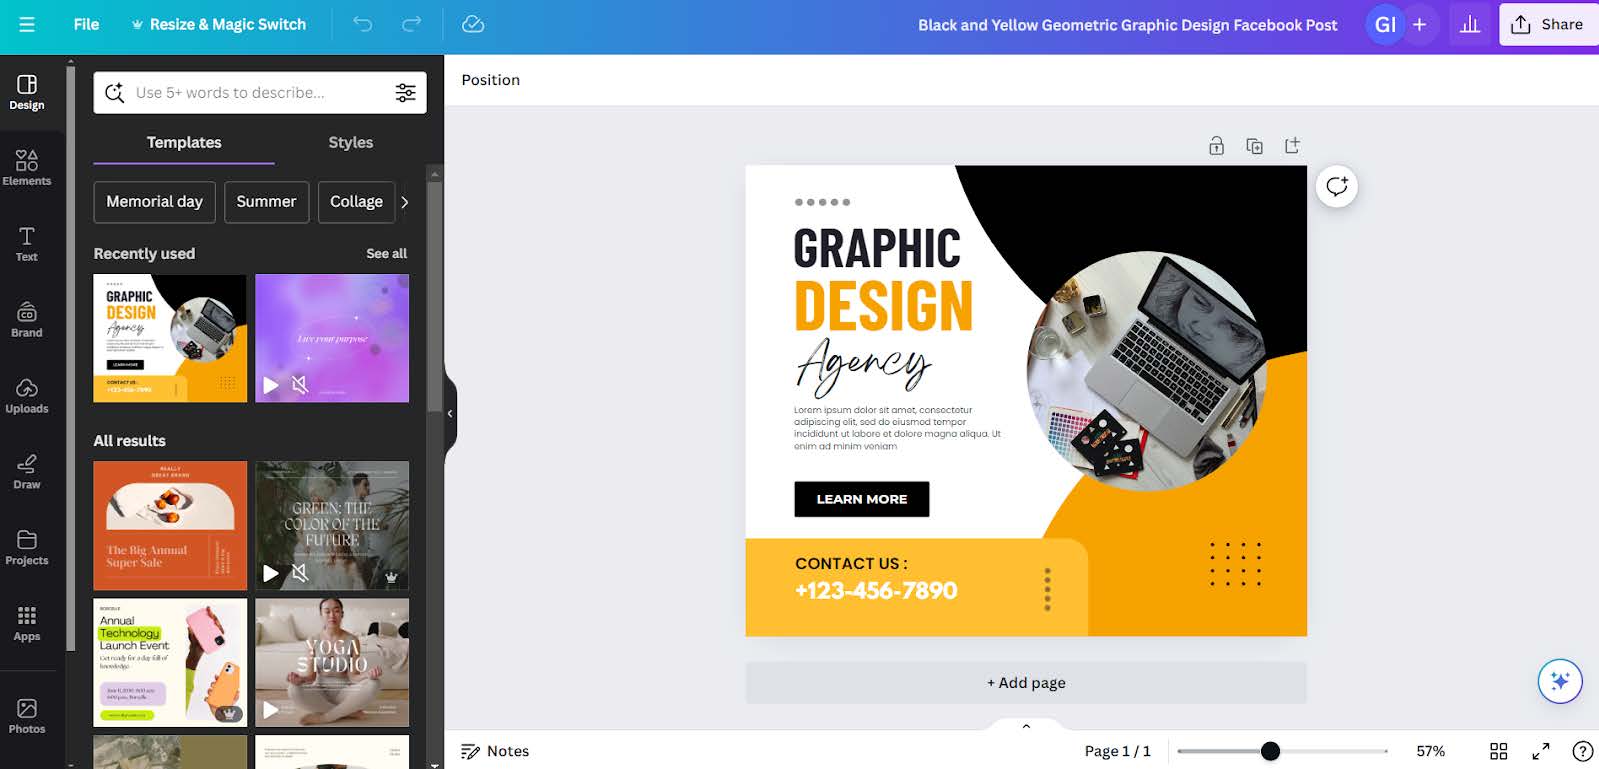Add new page with plus-page icon
Screen dimensions: 1599x769
[1292, 146]
